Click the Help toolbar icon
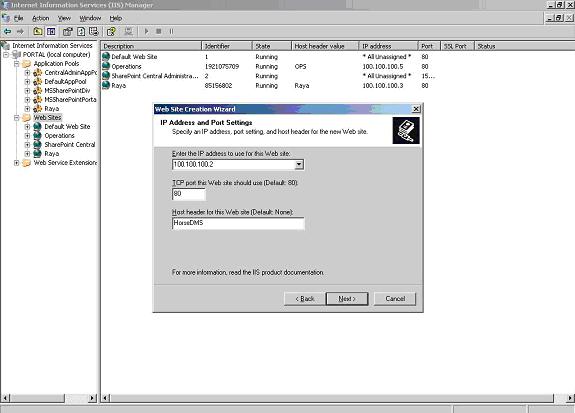 coord(111,32)
